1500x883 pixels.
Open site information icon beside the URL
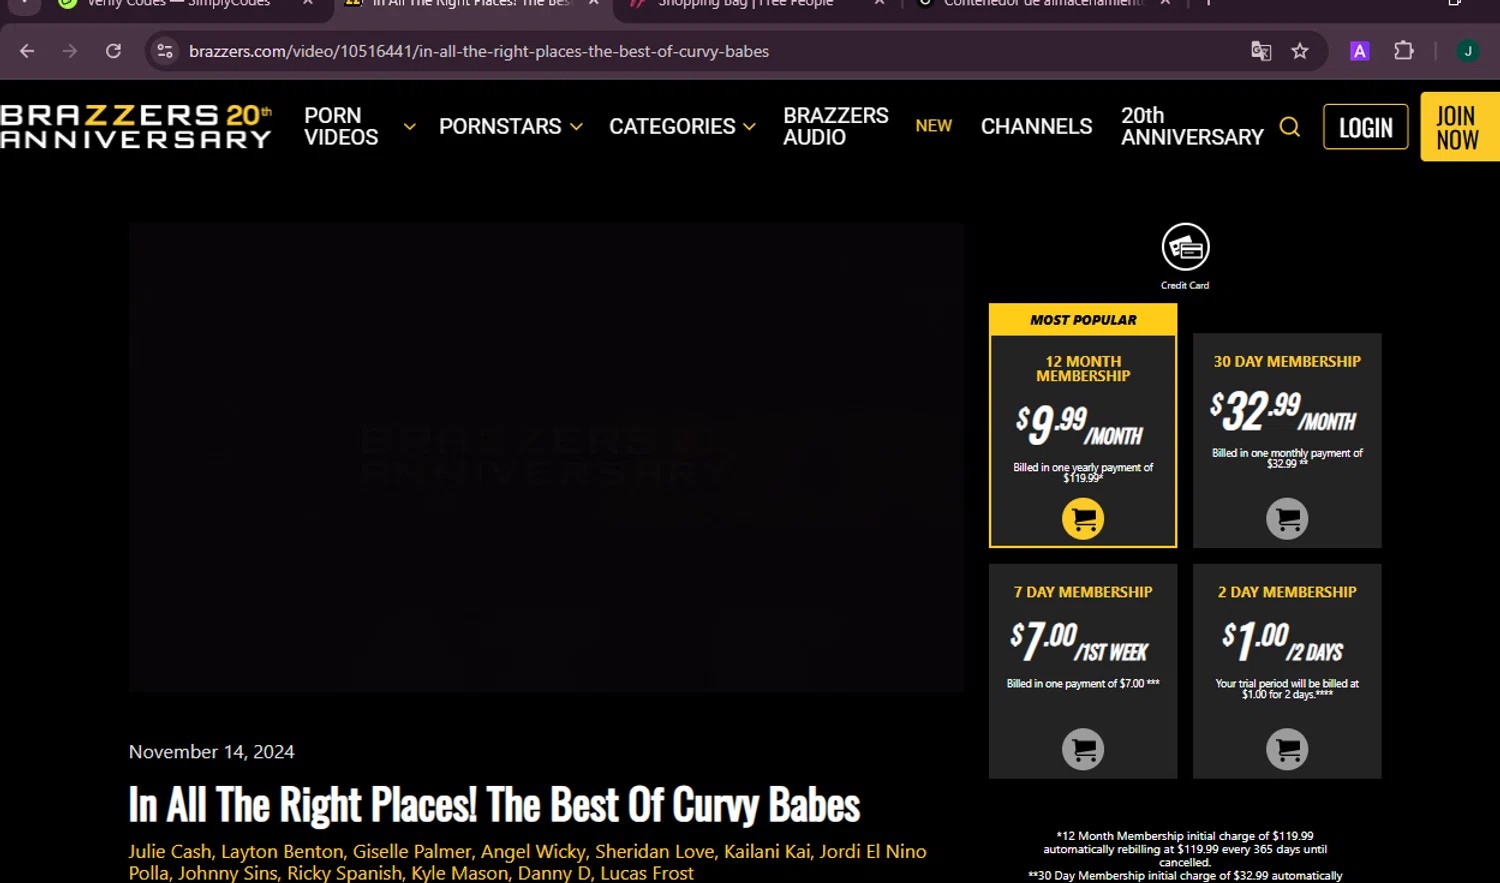point(165,51)
